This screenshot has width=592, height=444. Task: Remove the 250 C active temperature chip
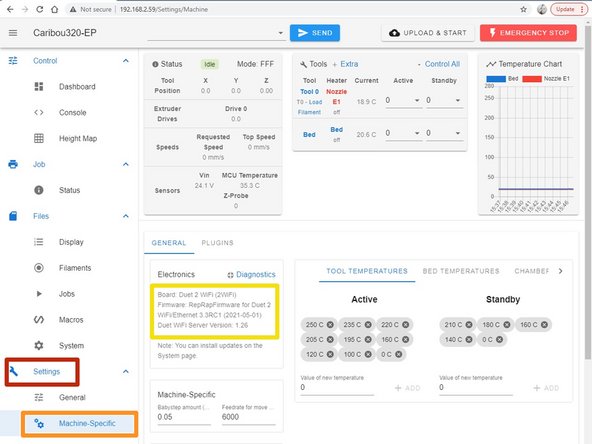[330, 325]
